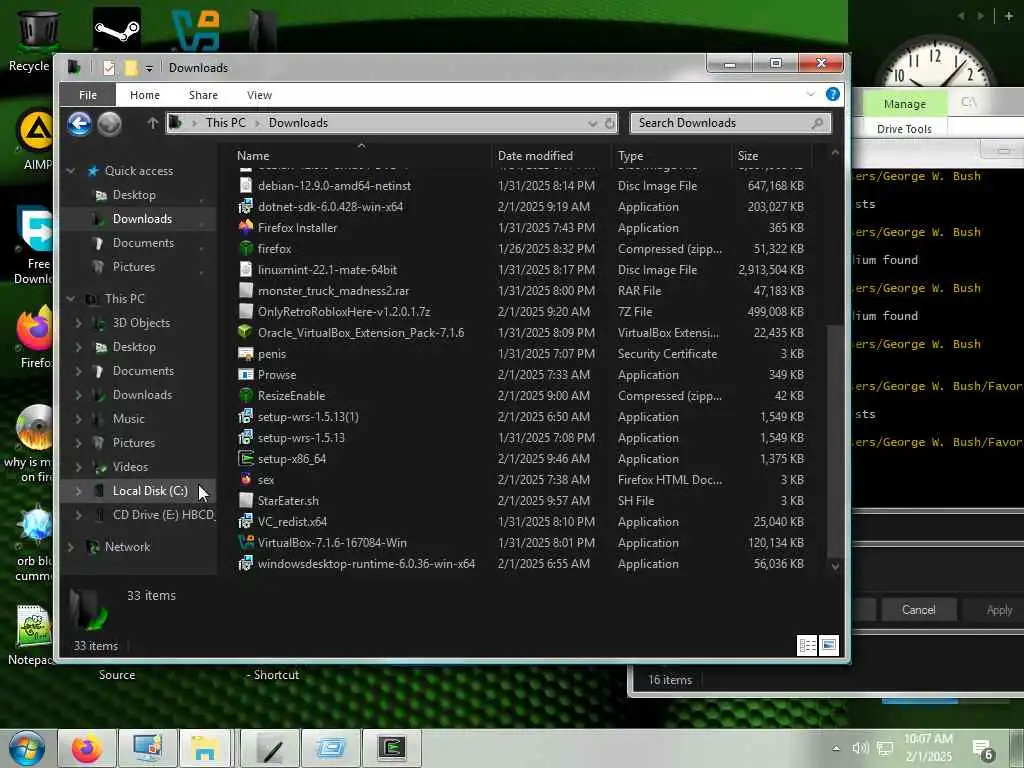Select windowsdesktop-runtime-6.0.36-win-x64 file

(x=366, y=564)
